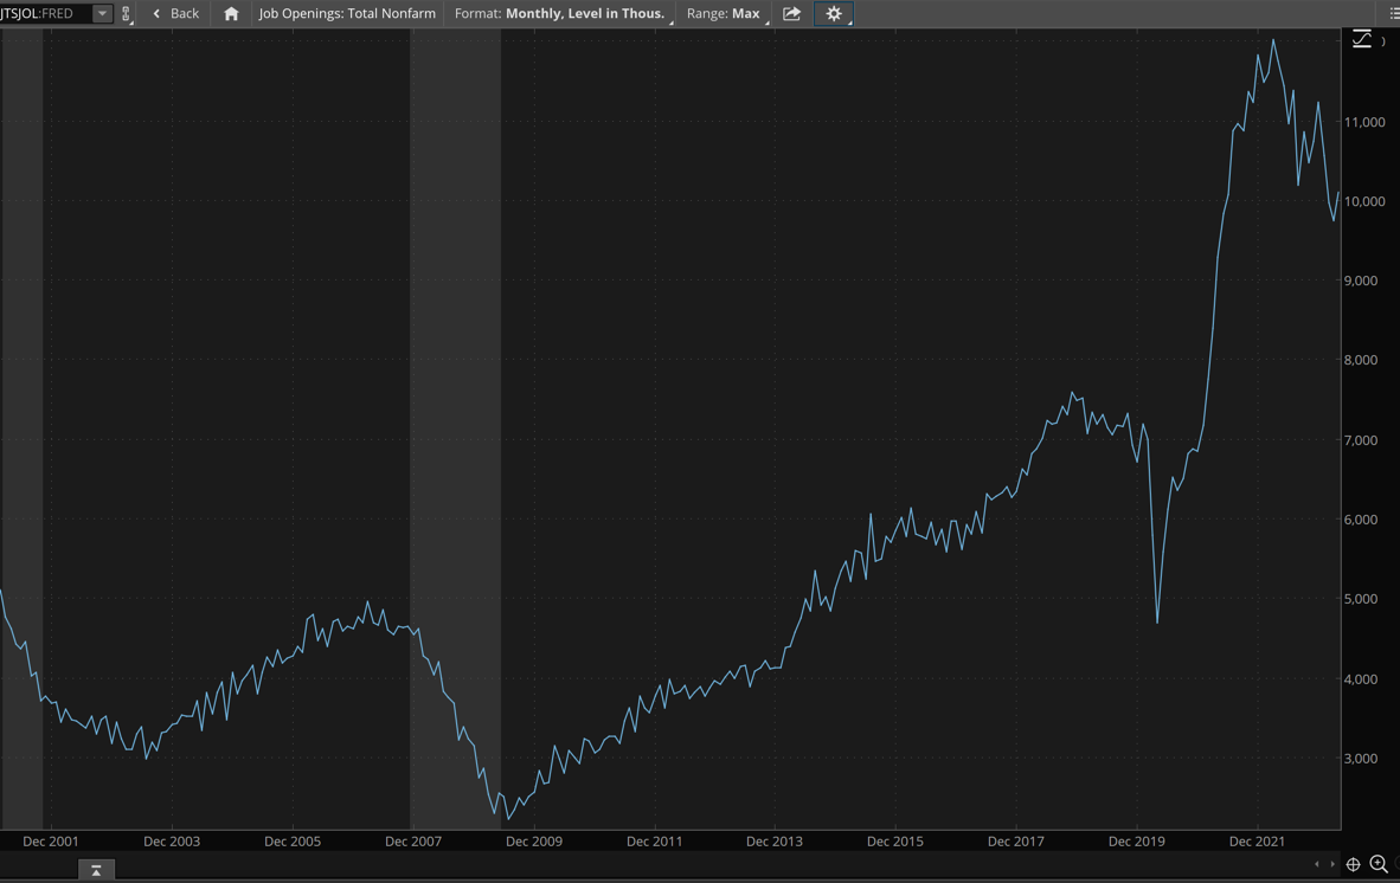This screenshot has width=1400, height=883.
Task: Click the JTSJOL:FRED symbol input field
Action: (x=46, y=14)
